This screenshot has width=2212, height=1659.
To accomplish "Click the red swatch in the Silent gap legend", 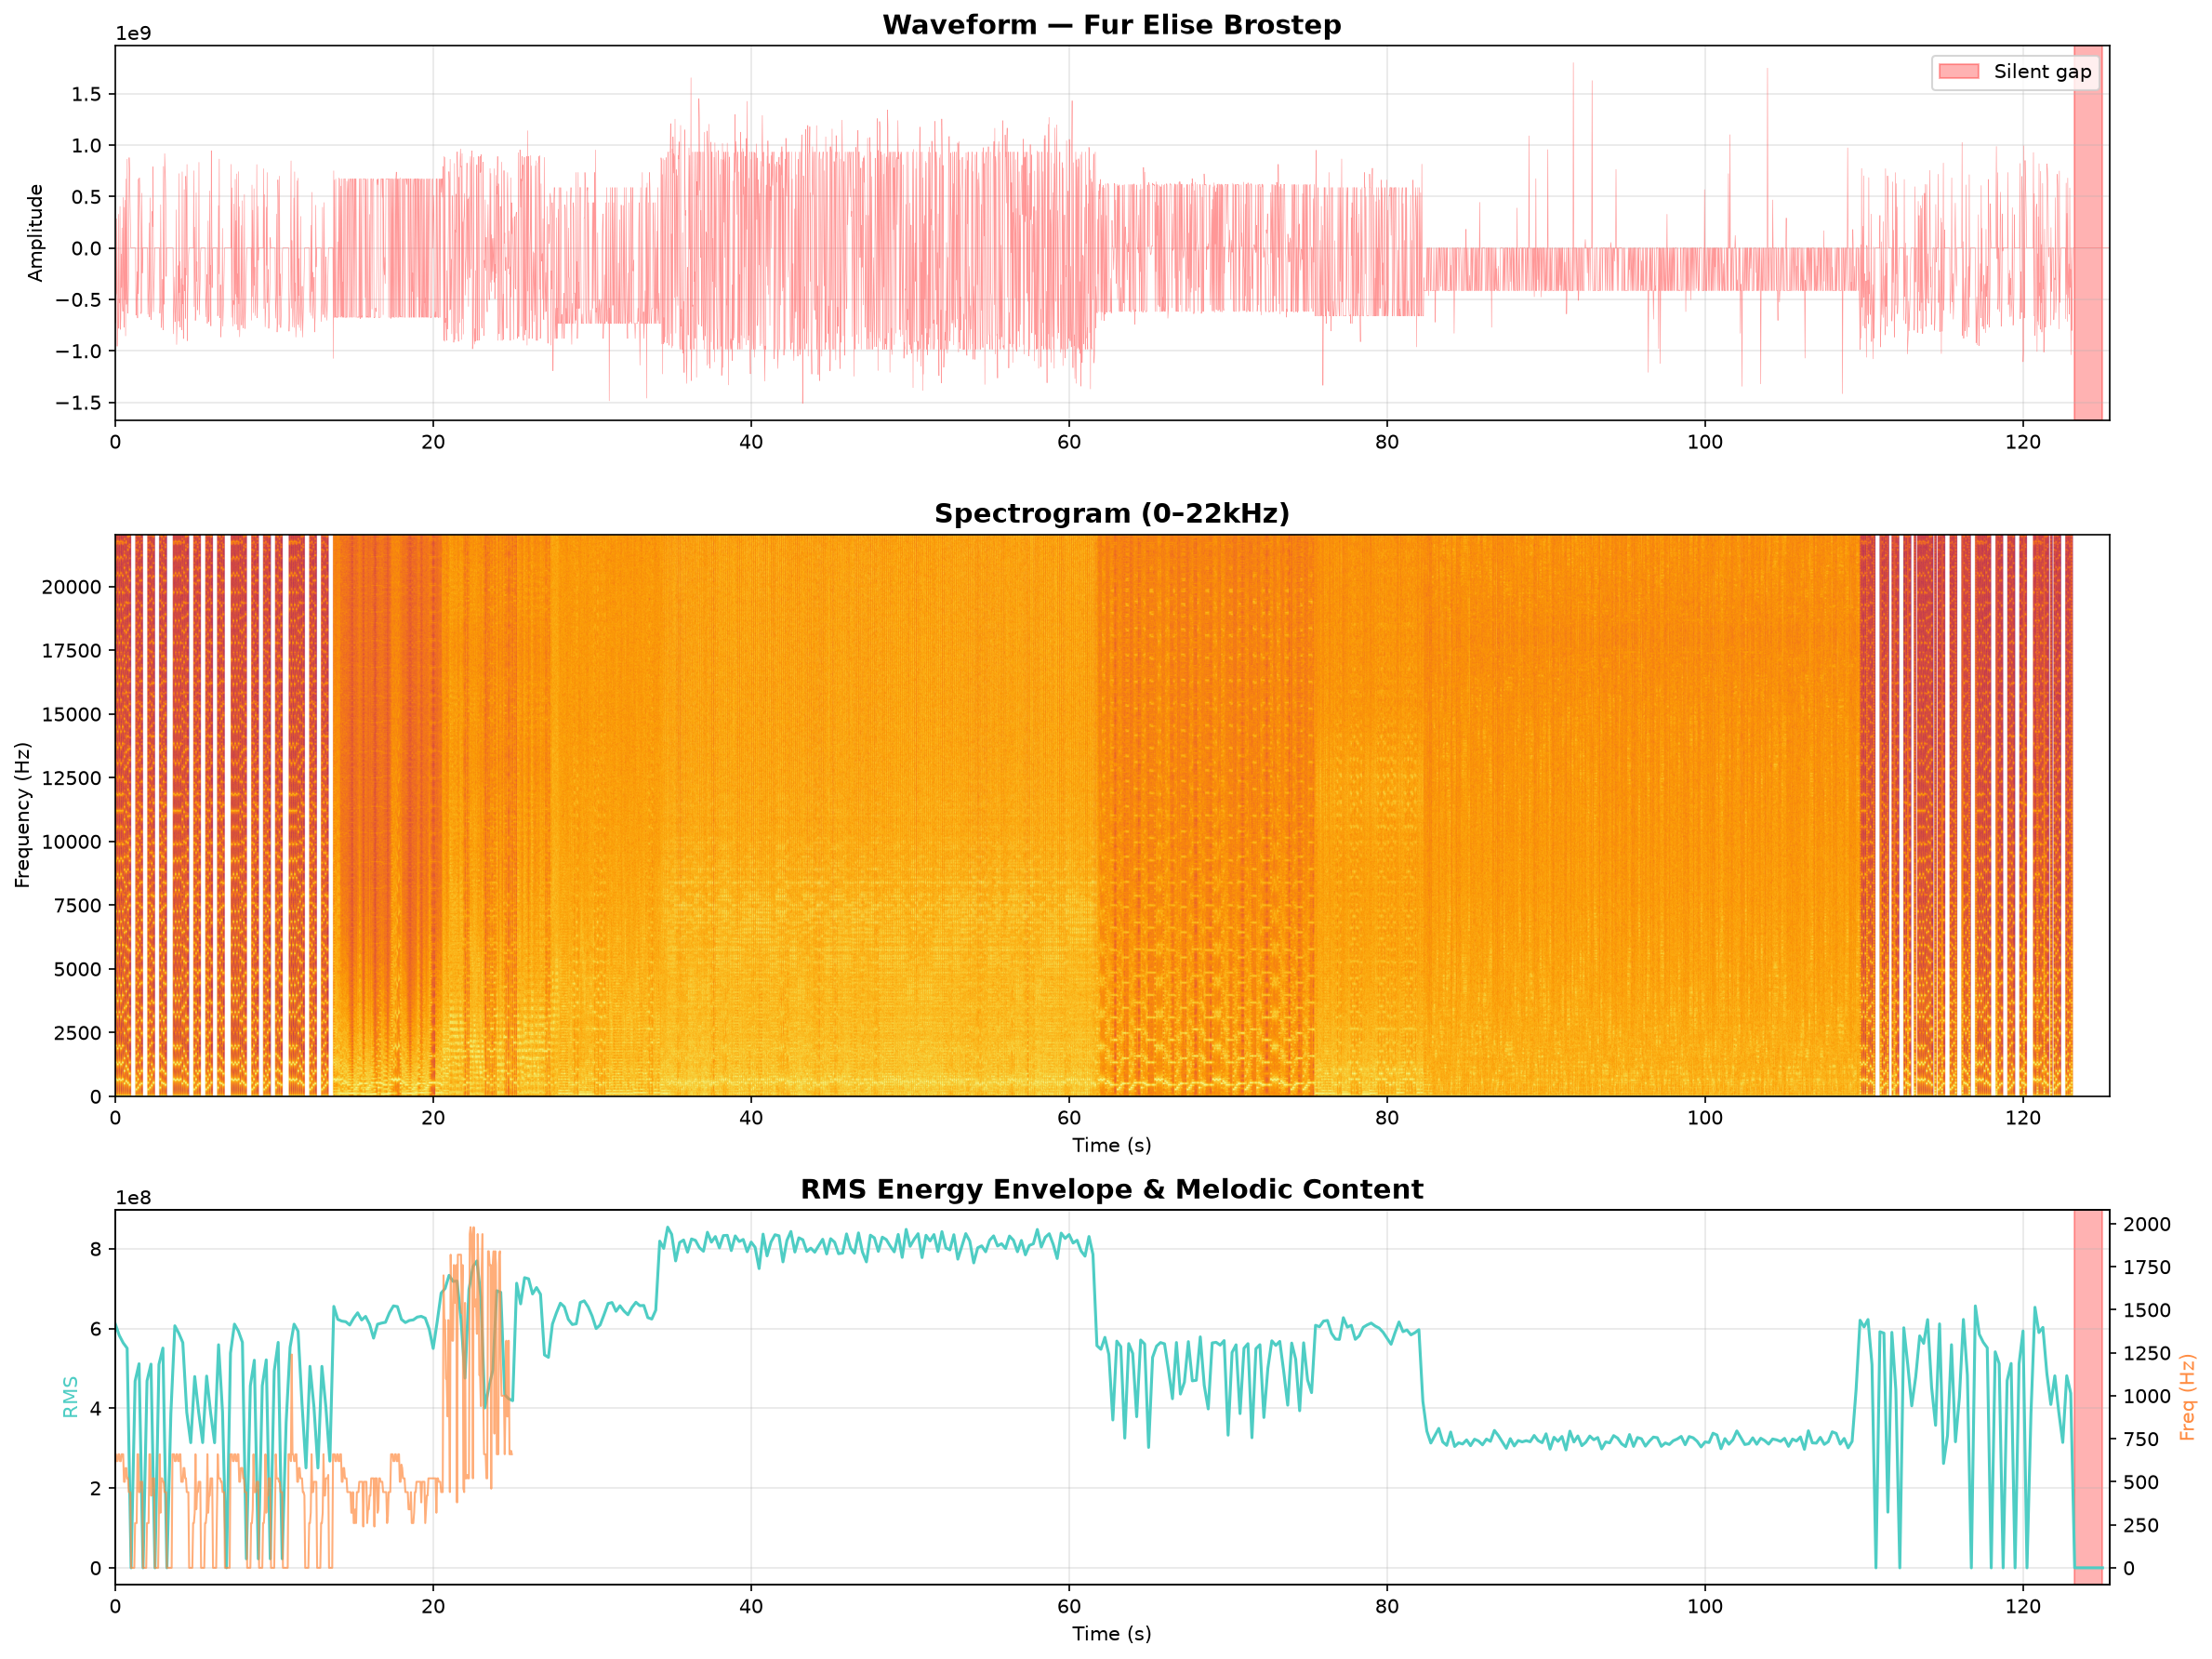I will coord(1958,72).
